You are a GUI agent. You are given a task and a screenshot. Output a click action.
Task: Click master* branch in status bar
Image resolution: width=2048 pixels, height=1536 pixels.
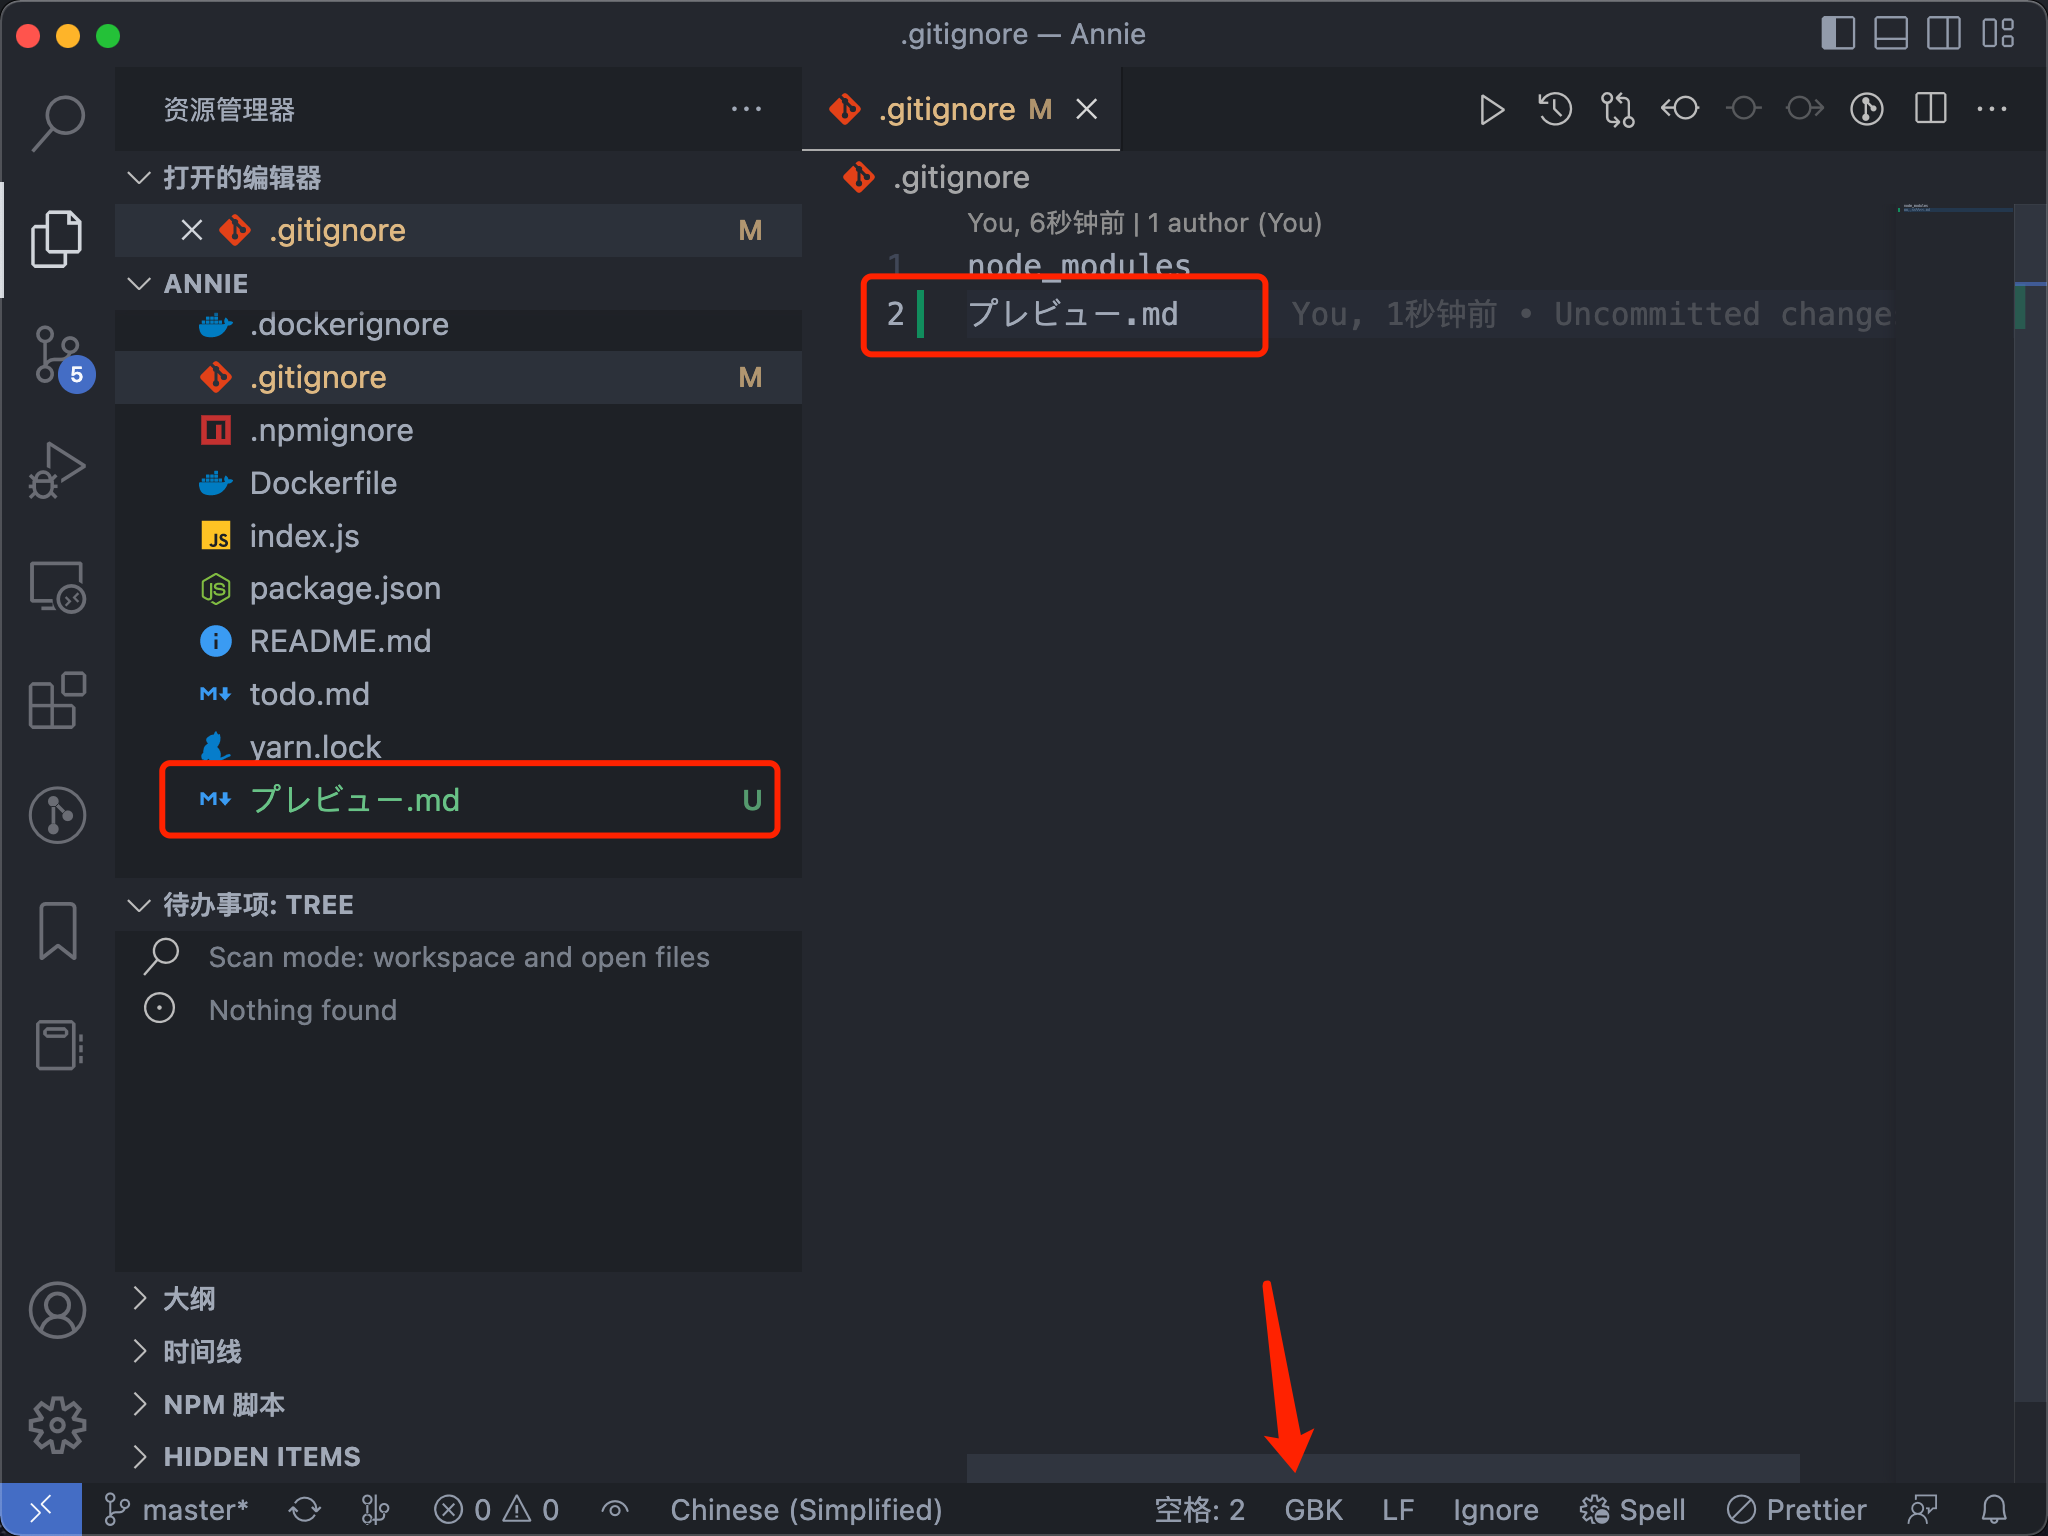point(178,1509)
